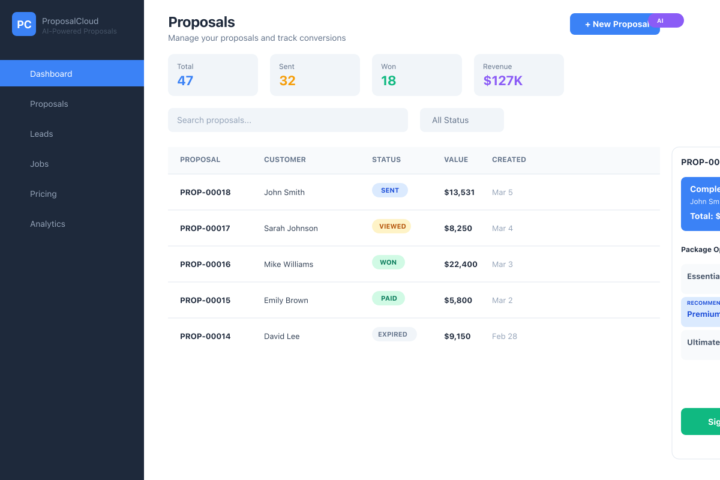This screenshot has height=480, width=720.
Task: Click the Mar 2 created date
Action: point(502,300)
